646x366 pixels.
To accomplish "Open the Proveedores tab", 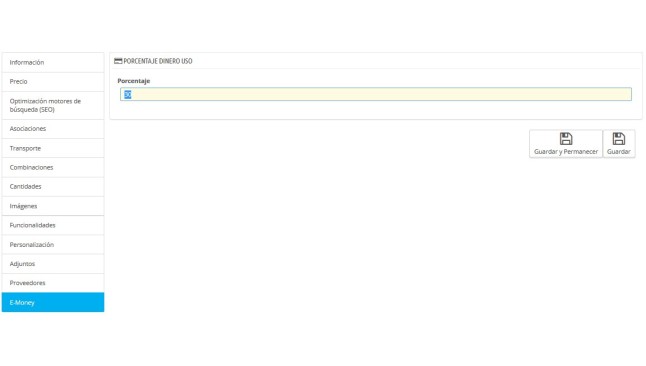I will click(x=53, y=283).
